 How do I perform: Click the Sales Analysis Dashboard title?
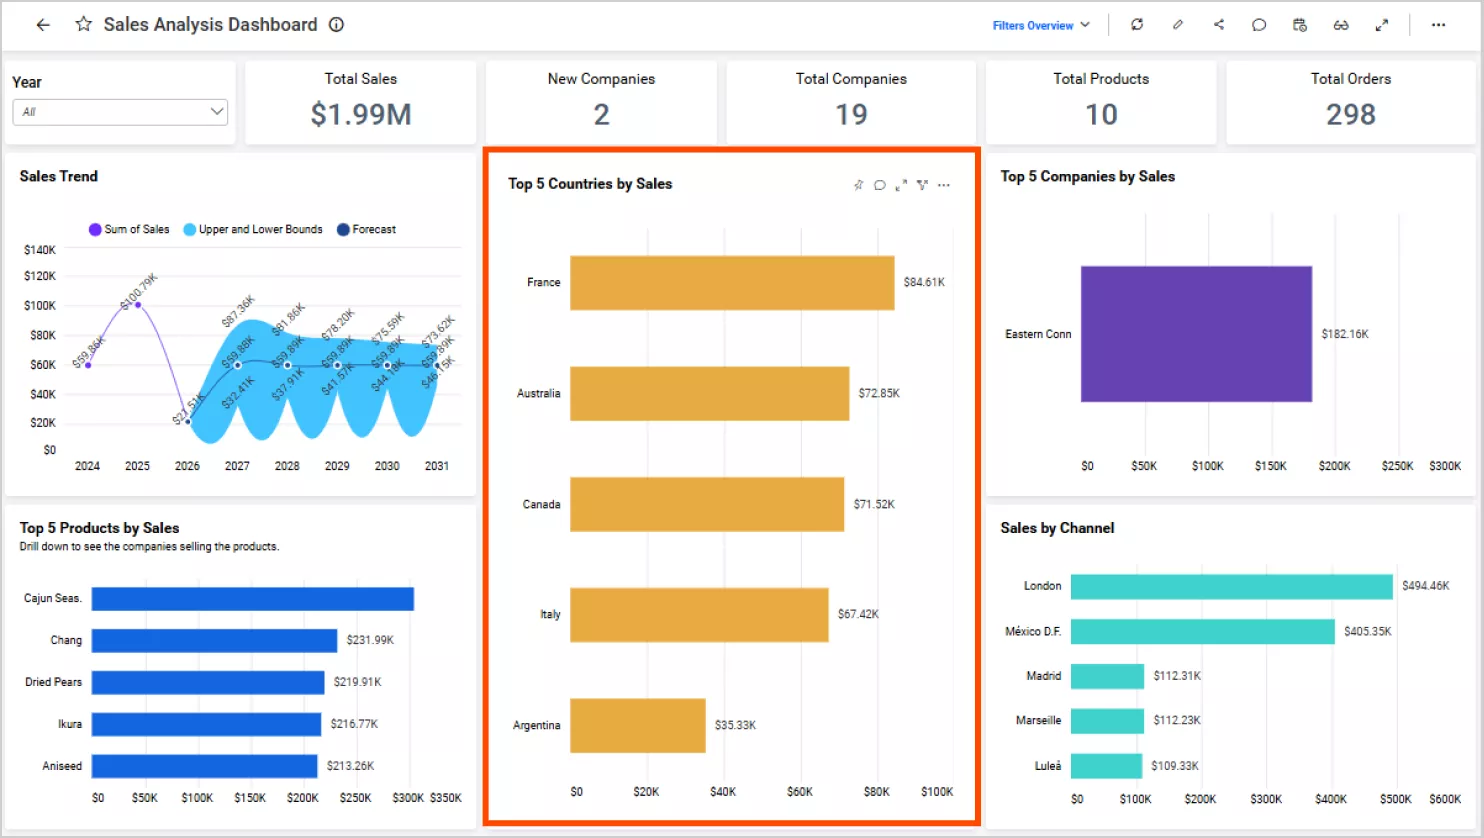210,25
